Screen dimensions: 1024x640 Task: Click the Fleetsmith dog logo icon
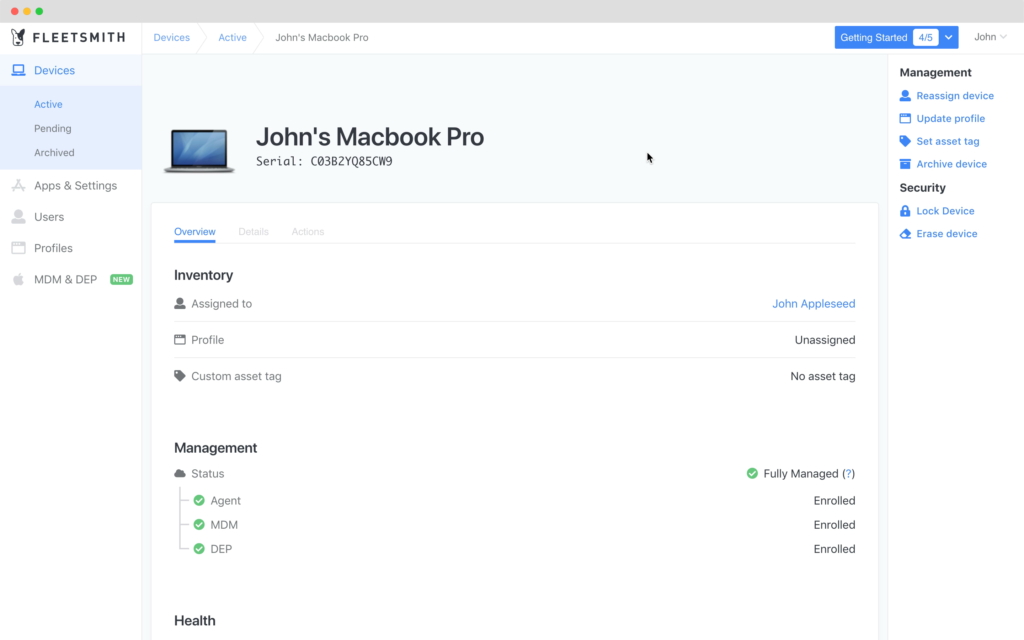click(18, 37)
